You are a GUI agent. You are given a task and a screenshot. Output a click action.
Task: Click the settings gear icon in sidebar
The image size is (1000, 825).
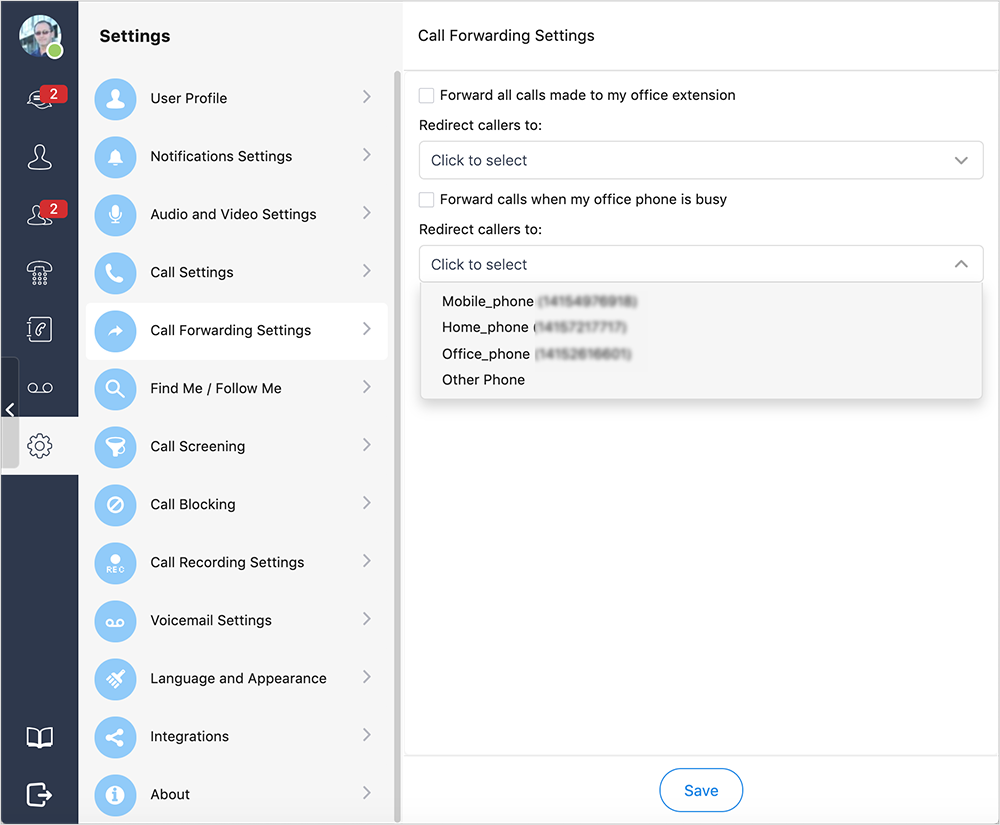click(x=40, y=446)
